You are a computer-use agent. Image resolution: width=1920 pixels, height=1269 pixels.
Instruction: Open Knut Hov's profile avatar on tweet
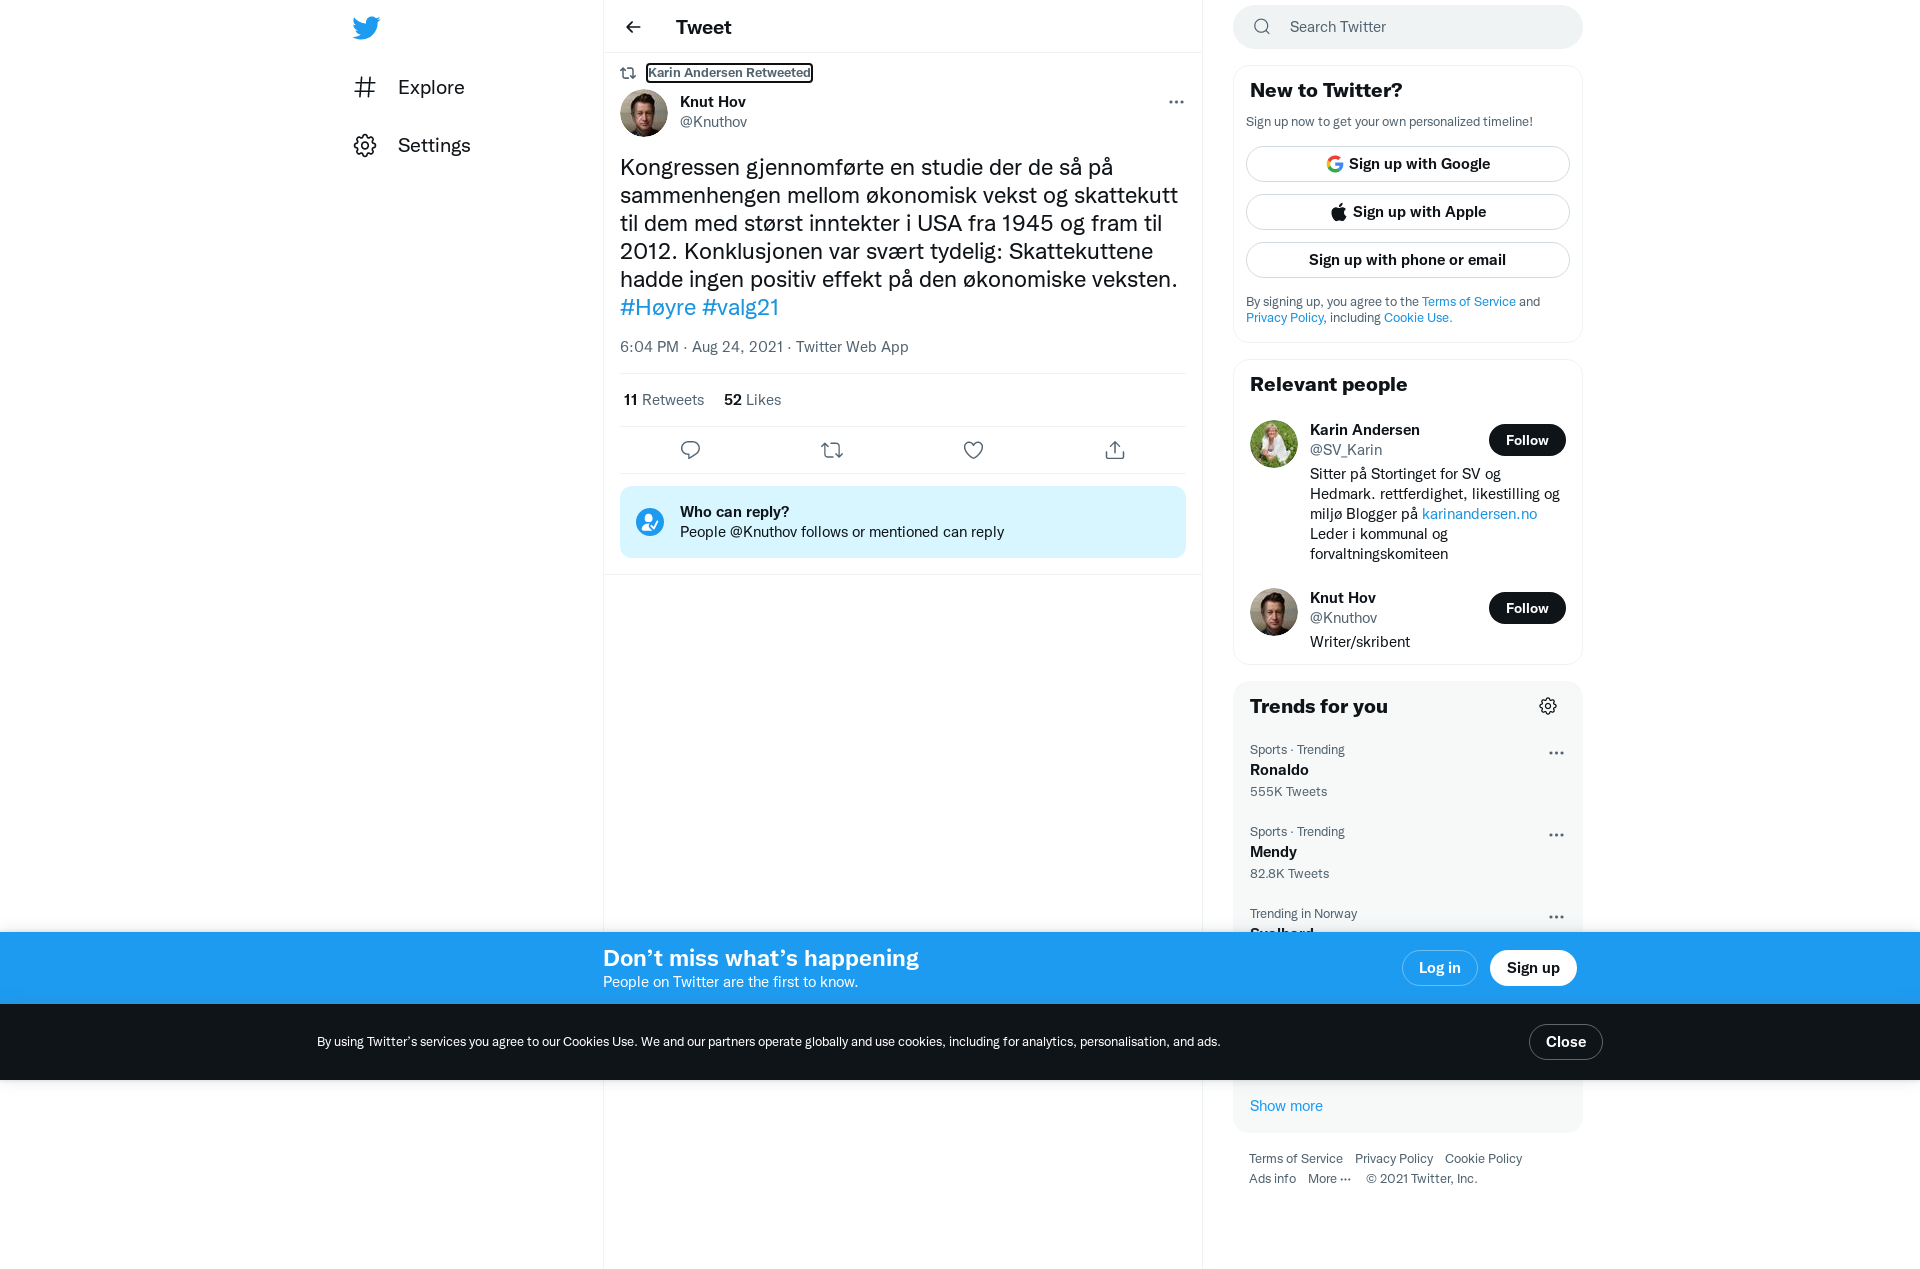644,113
